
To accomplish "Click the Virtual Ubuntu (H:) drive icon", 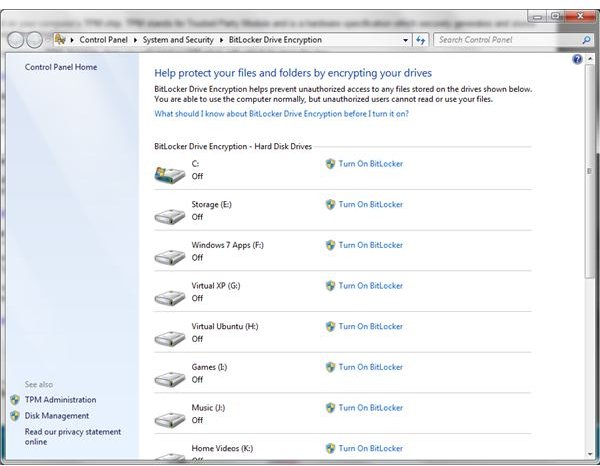I will (170, 339).
